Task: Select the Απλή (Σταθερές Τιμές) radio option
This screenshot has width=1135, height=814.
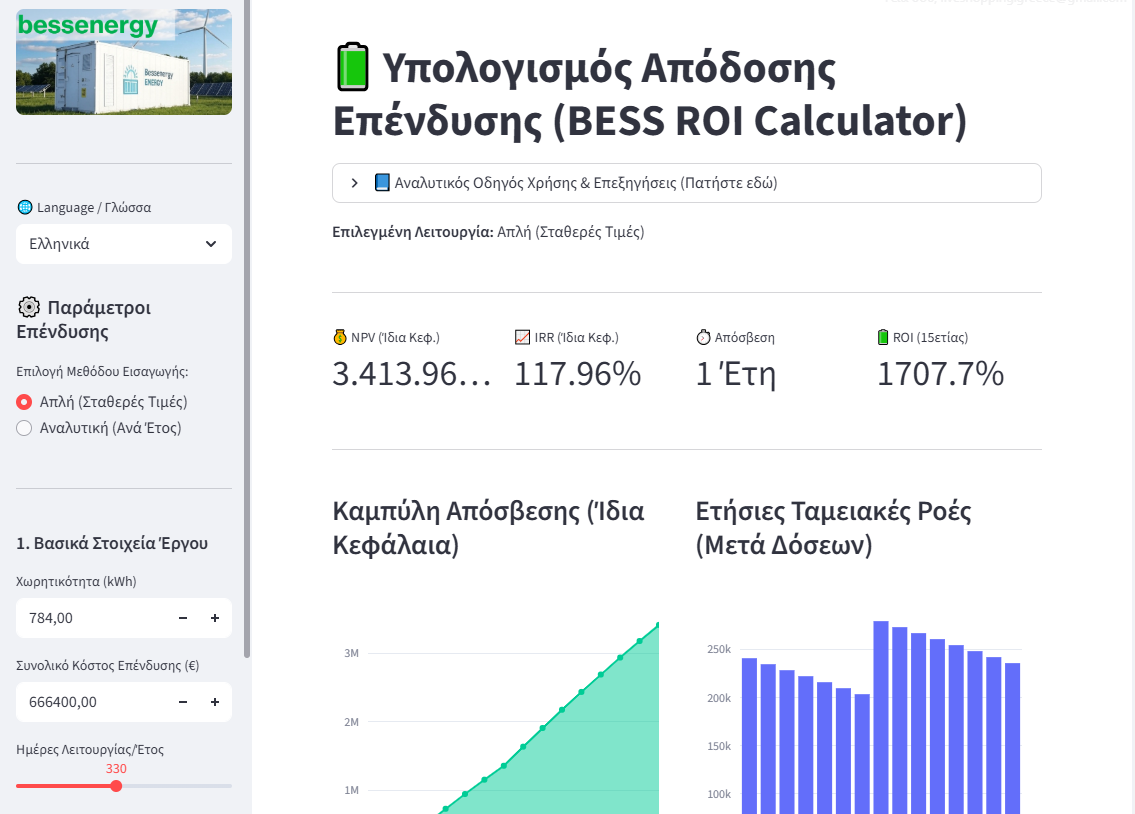Action: [25, 402]
